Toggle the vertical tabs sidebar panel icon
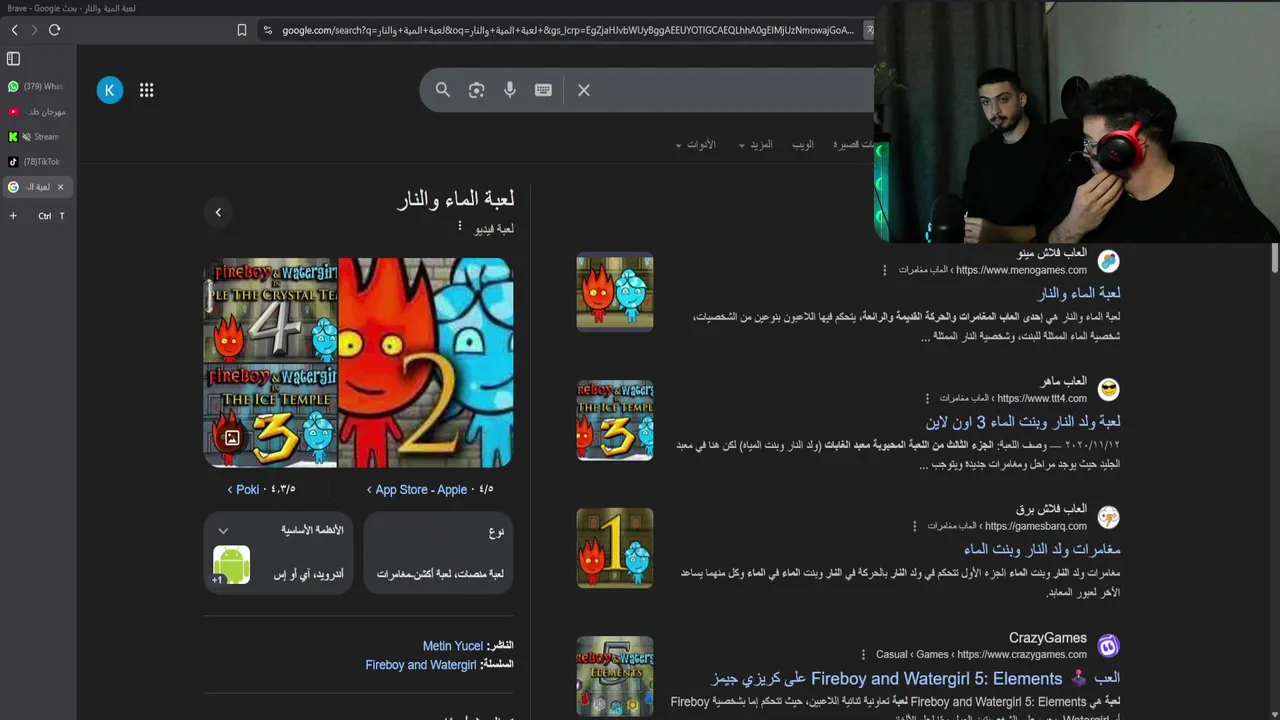The image size is (1280, 720). tap(13, 59)
